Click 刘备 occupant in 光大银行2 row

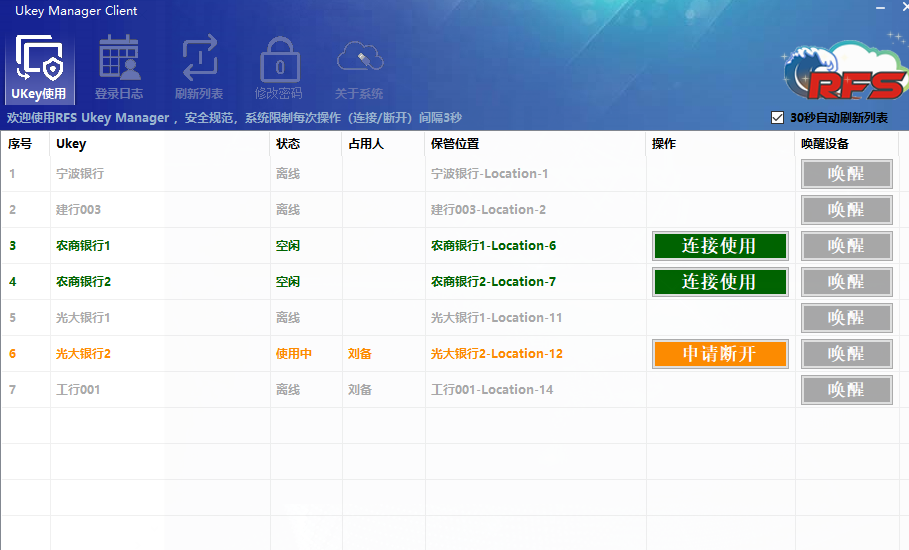[359, 354]
